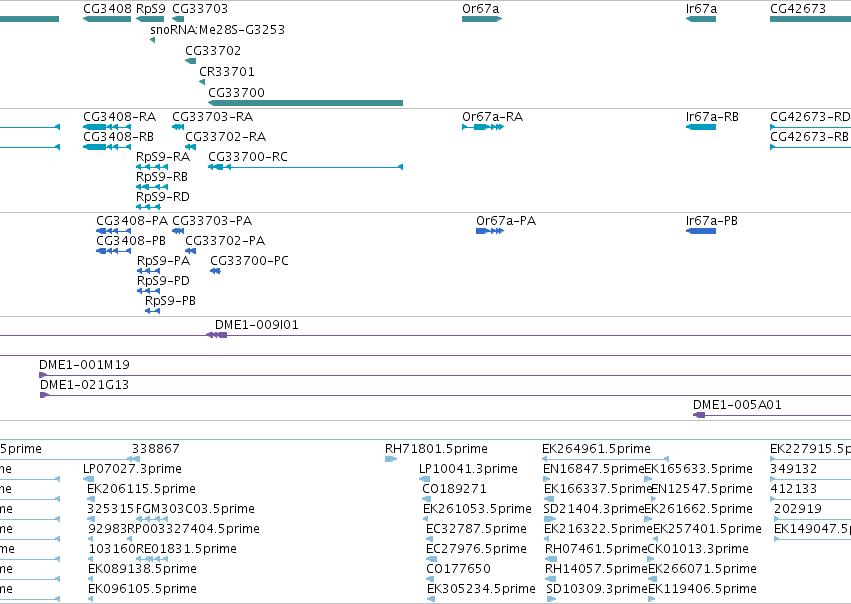Click the EK305234.5prime EST label
851x604 pixels.
tap(481, 589)
